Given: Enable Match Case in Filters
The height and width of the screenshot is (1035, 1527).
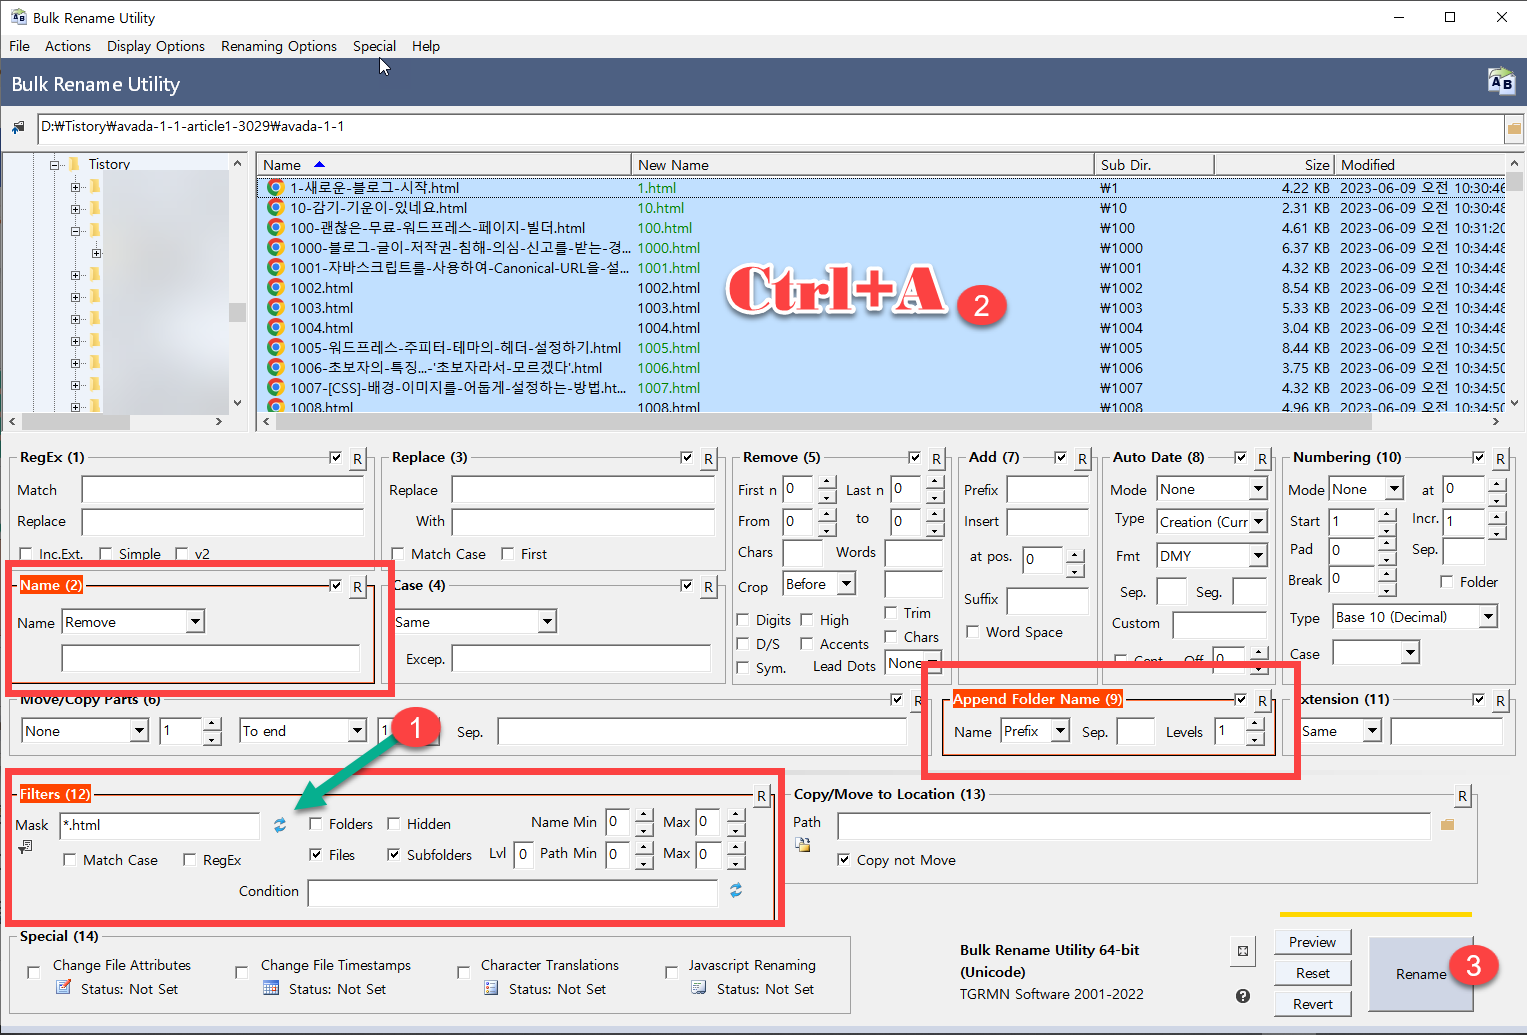Looking at the screenshot, I should (x=70, y=860).
